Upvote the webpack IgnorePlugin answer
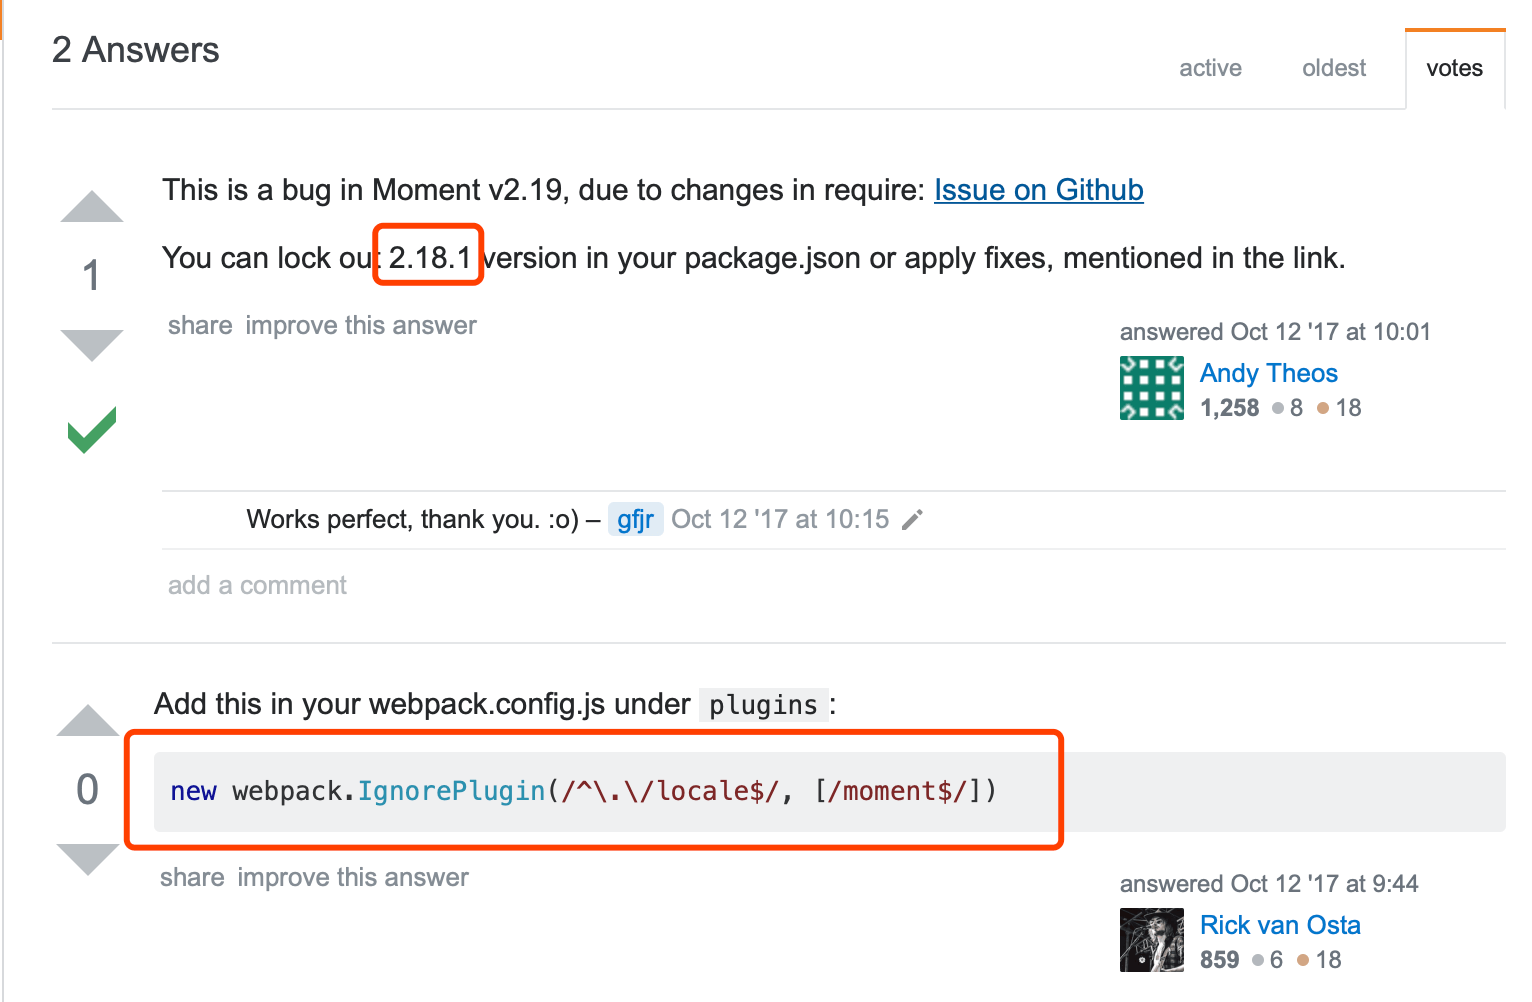This screenshot has width=1532, height=1002. coord(88,721)
